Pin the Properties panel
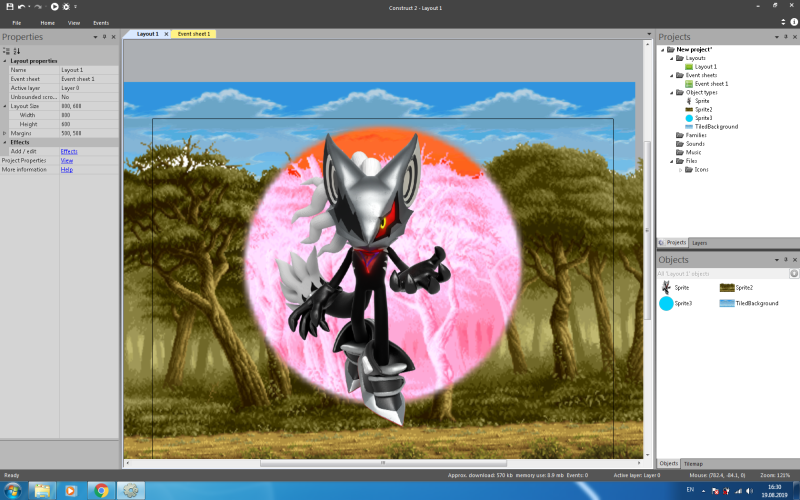 [x=105, y=37]
